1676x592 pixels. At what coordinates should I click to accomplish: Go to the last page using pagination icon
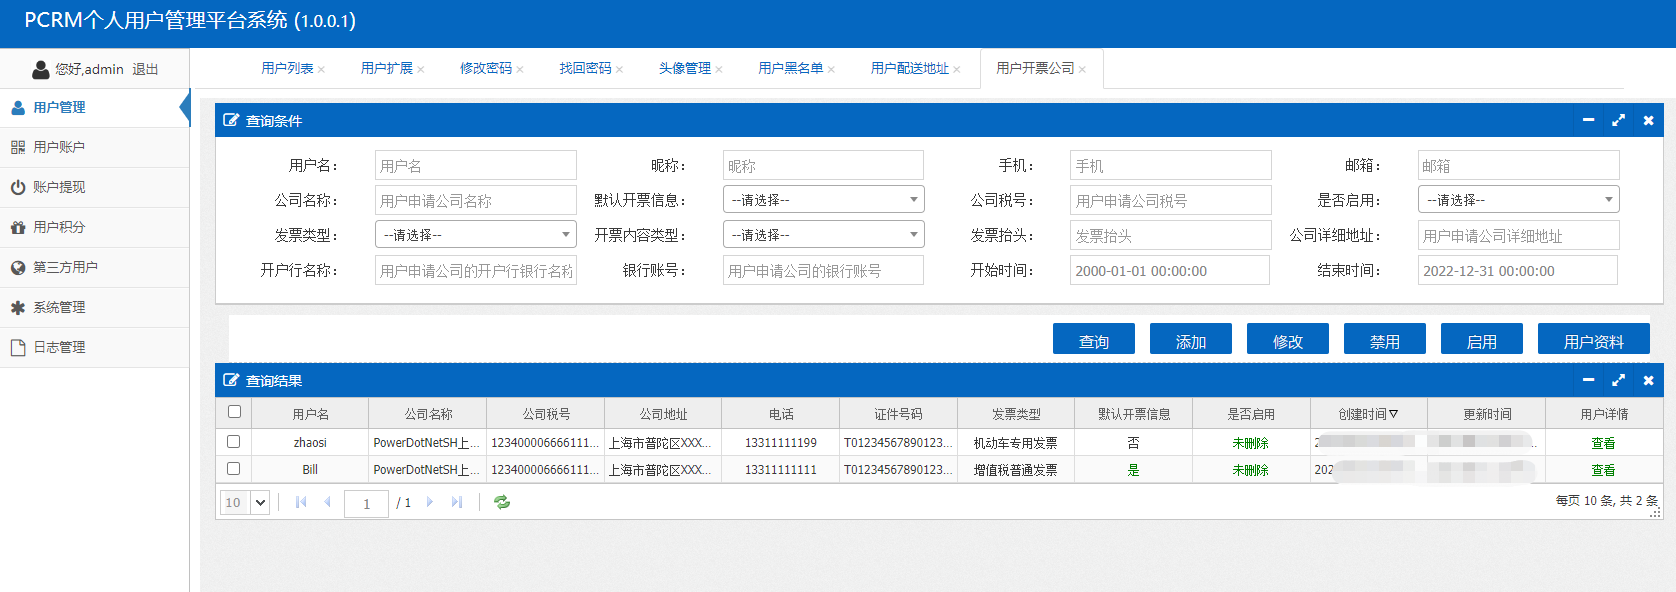(x=457, y=502)
